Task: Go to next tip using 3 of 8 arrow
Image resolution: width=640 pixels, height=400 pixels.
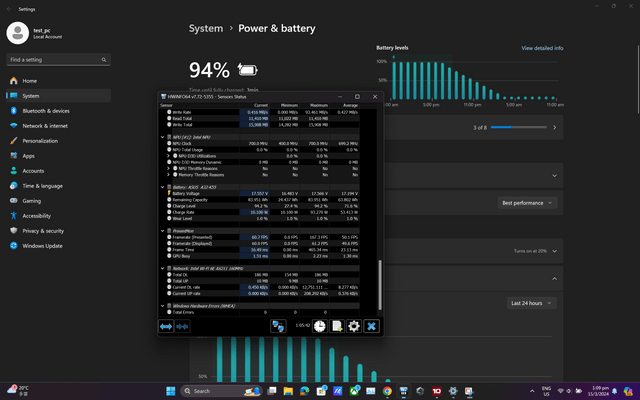Action: point(554,127)
